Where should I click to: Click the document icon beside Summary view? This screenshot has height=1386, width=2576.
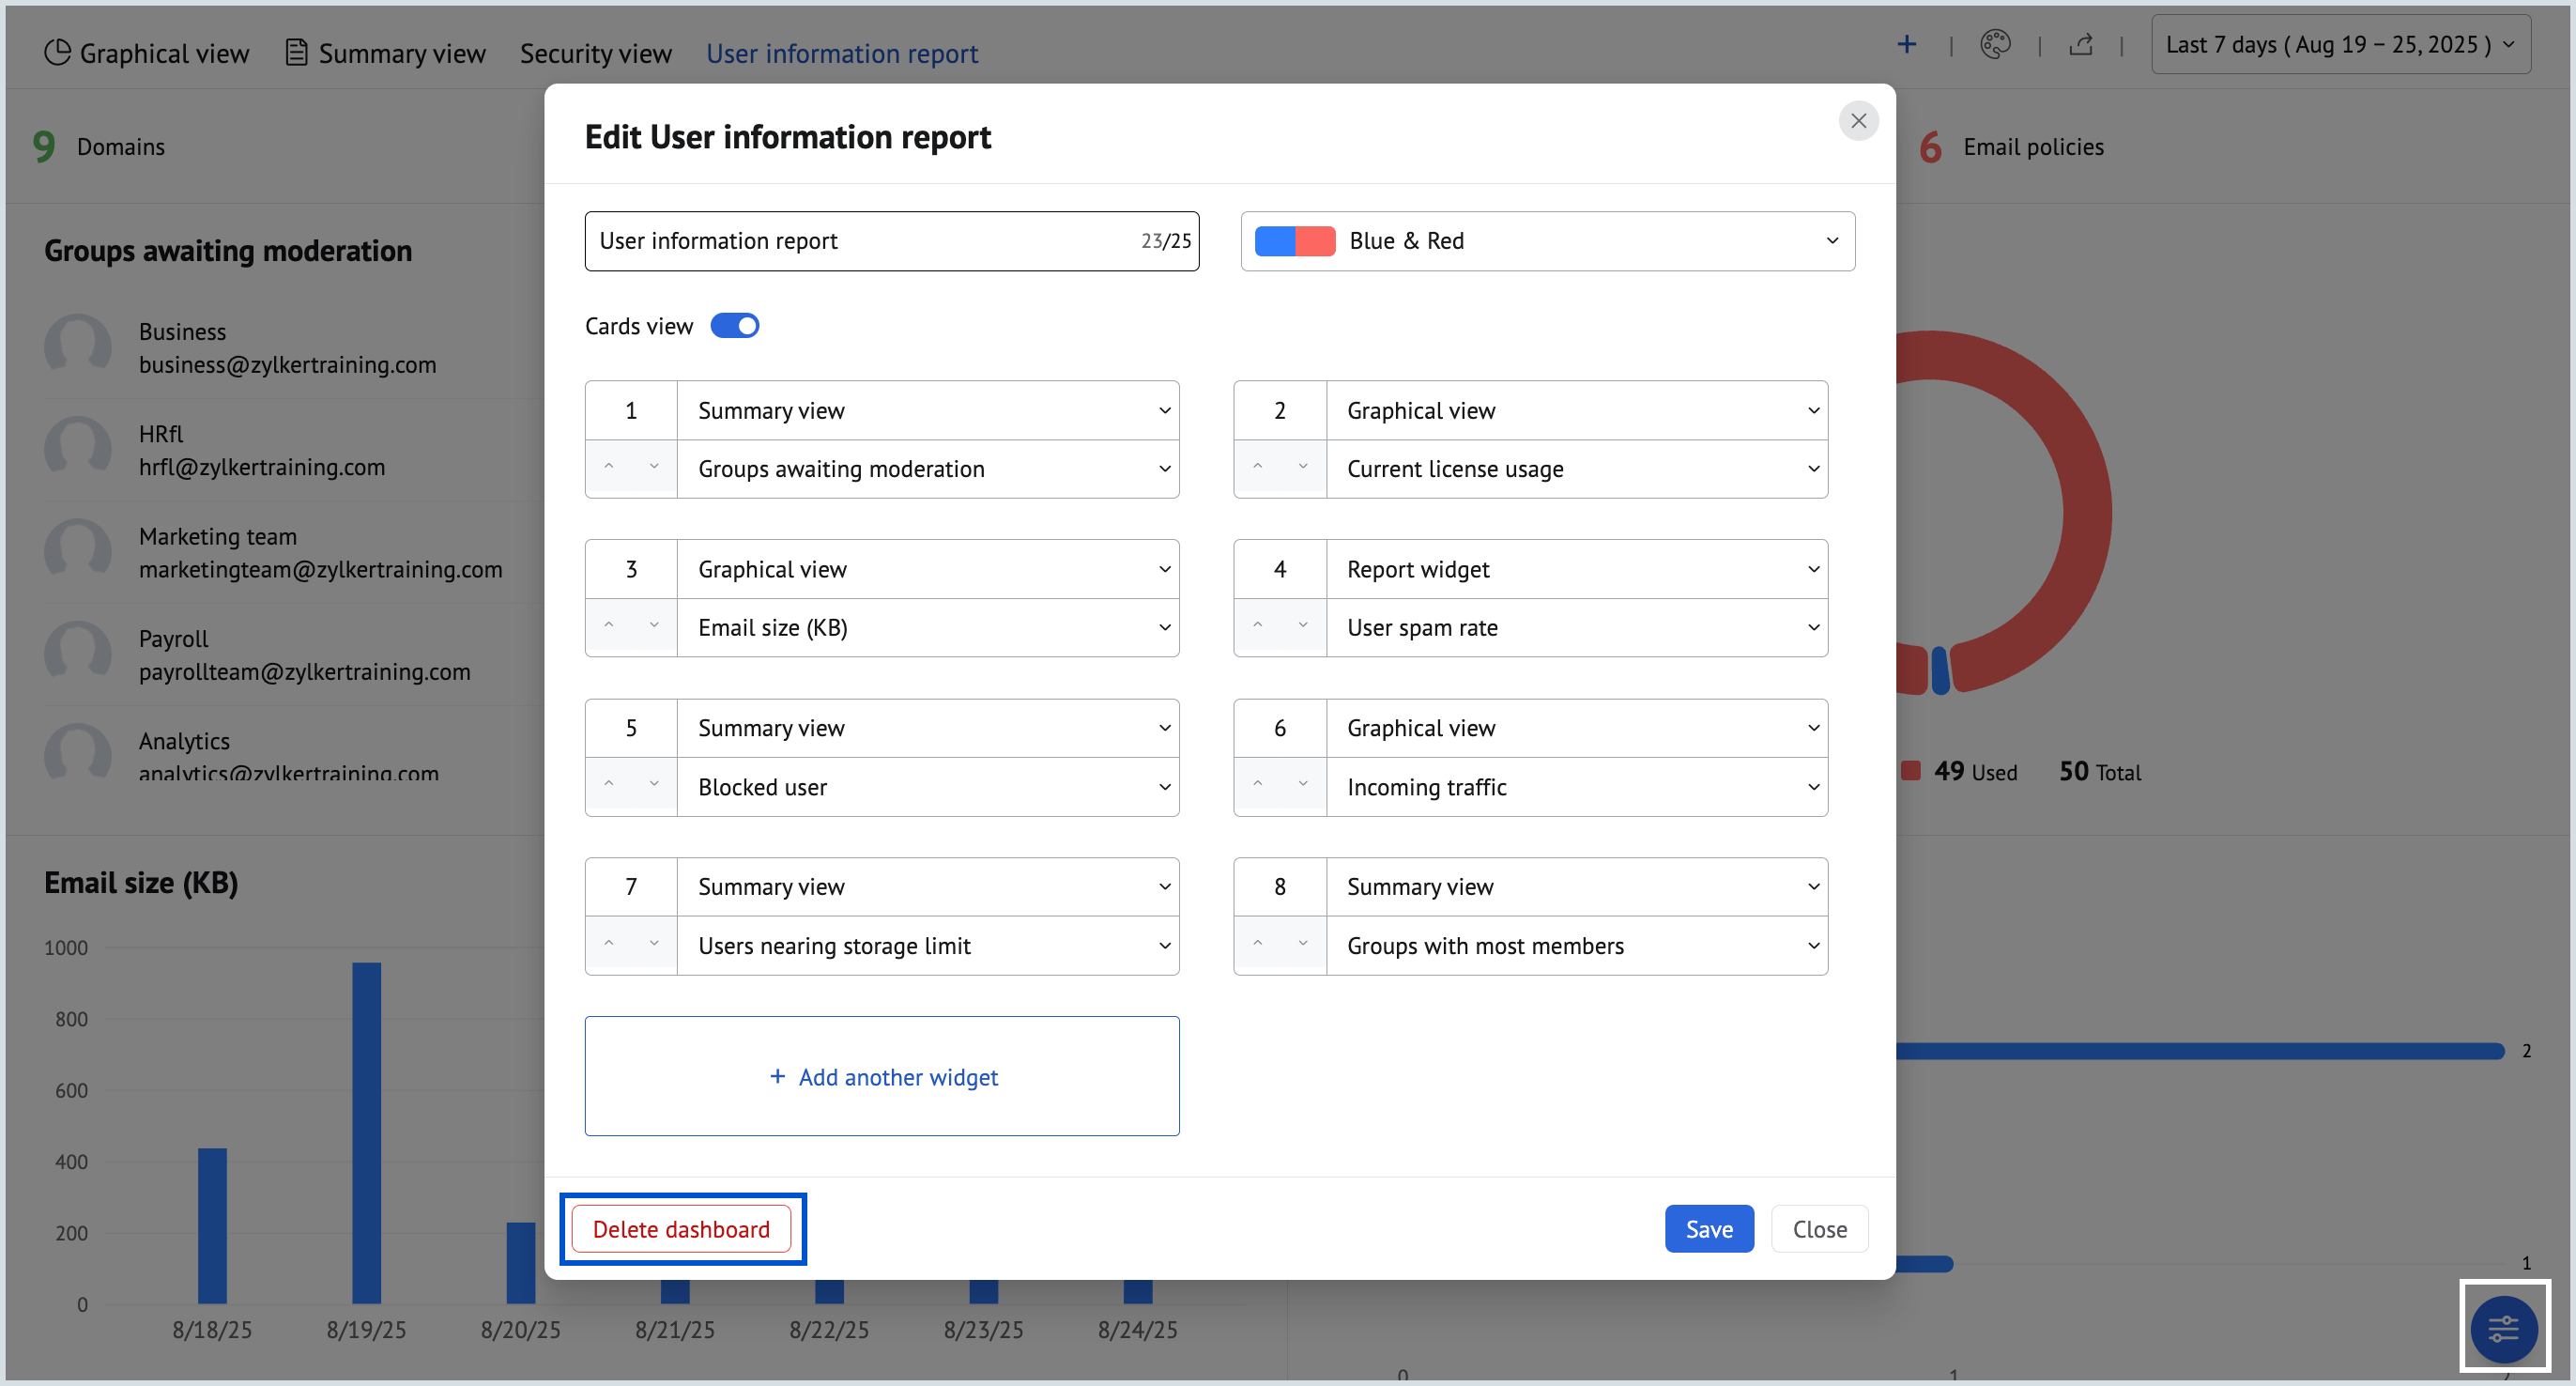click(295, 52)
